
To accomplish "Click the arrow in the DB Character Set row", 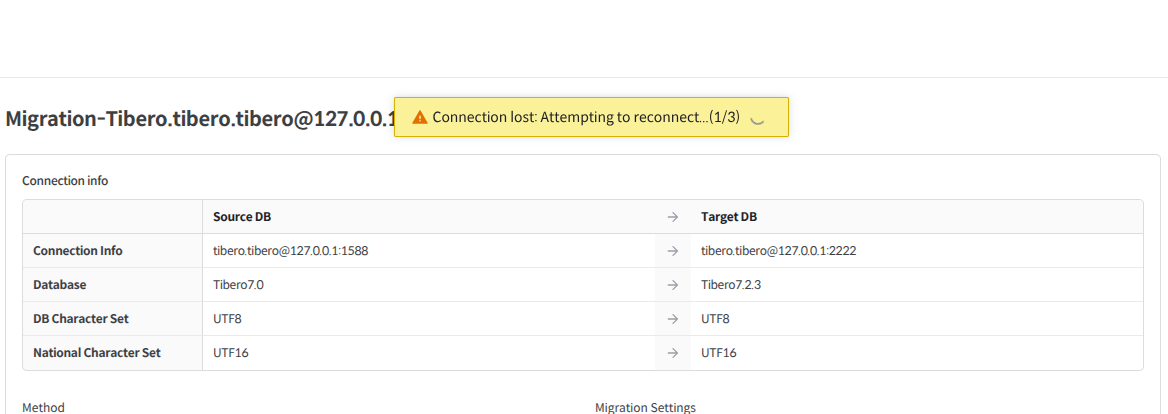I will tap(673, 319).
